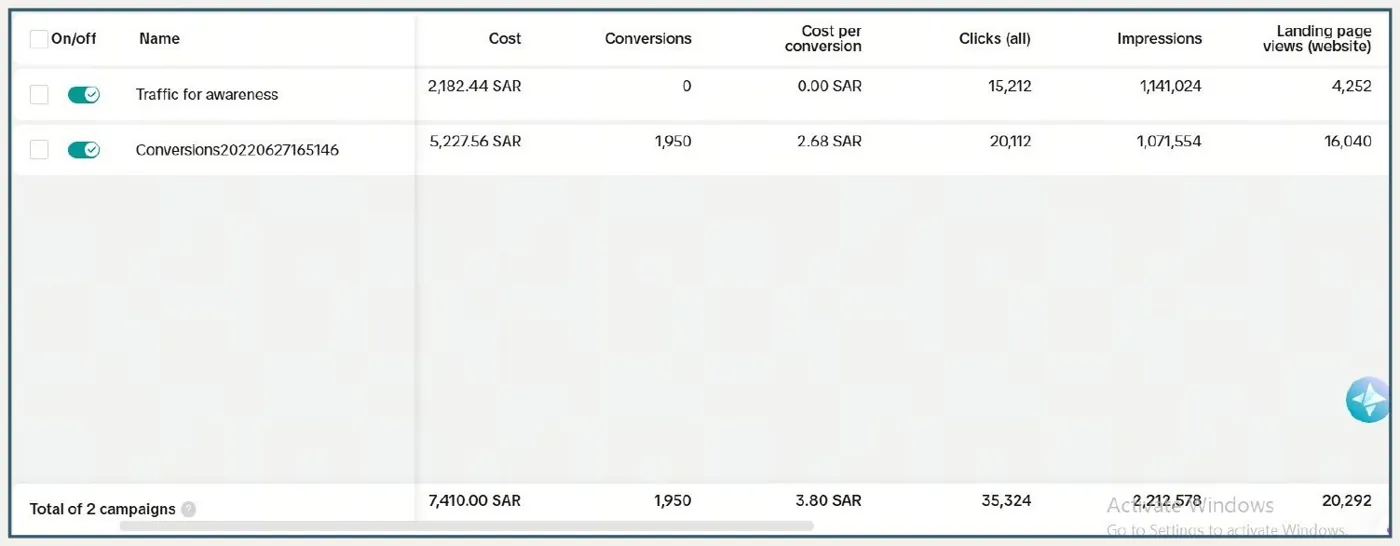Sort by the Cost column header
Viewport: 1400px width, 546px height.
[505, 38]
